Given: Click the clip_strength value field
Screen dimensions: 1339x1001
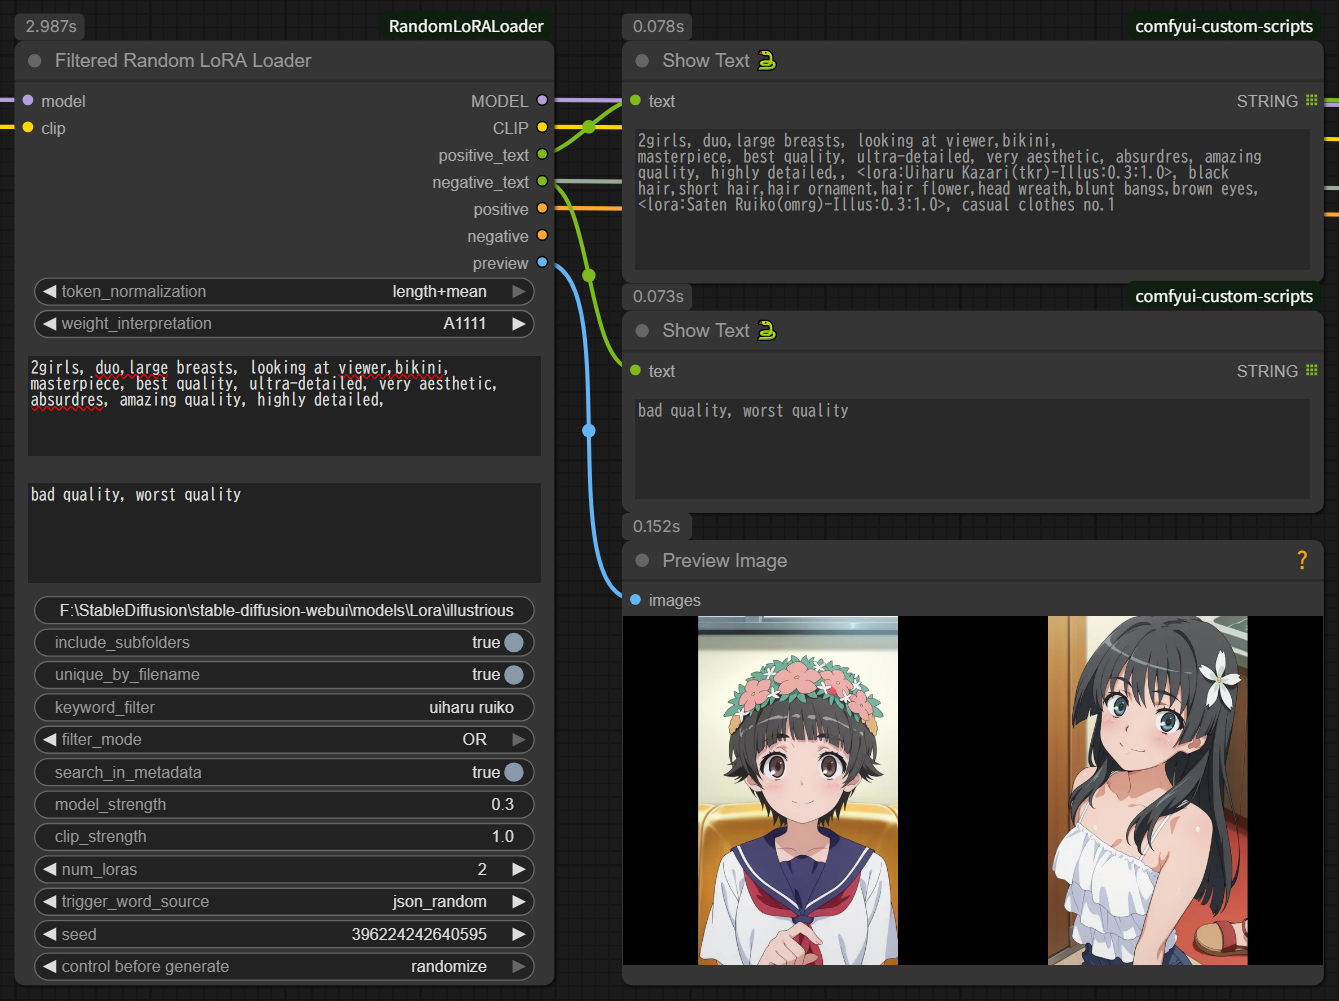Looking at the screenshot, I should point(284,836).
